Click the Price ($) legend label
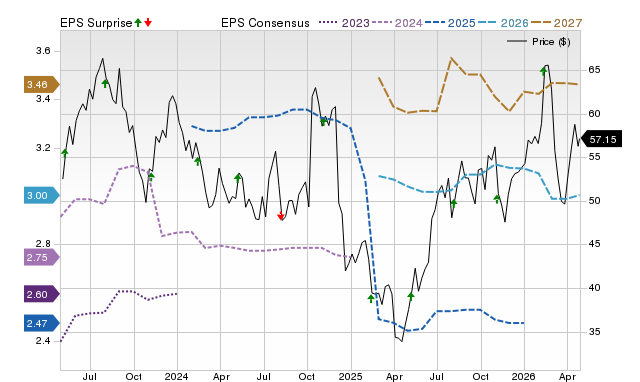Viewport: 640px width, 382px height. click(551, 42)
